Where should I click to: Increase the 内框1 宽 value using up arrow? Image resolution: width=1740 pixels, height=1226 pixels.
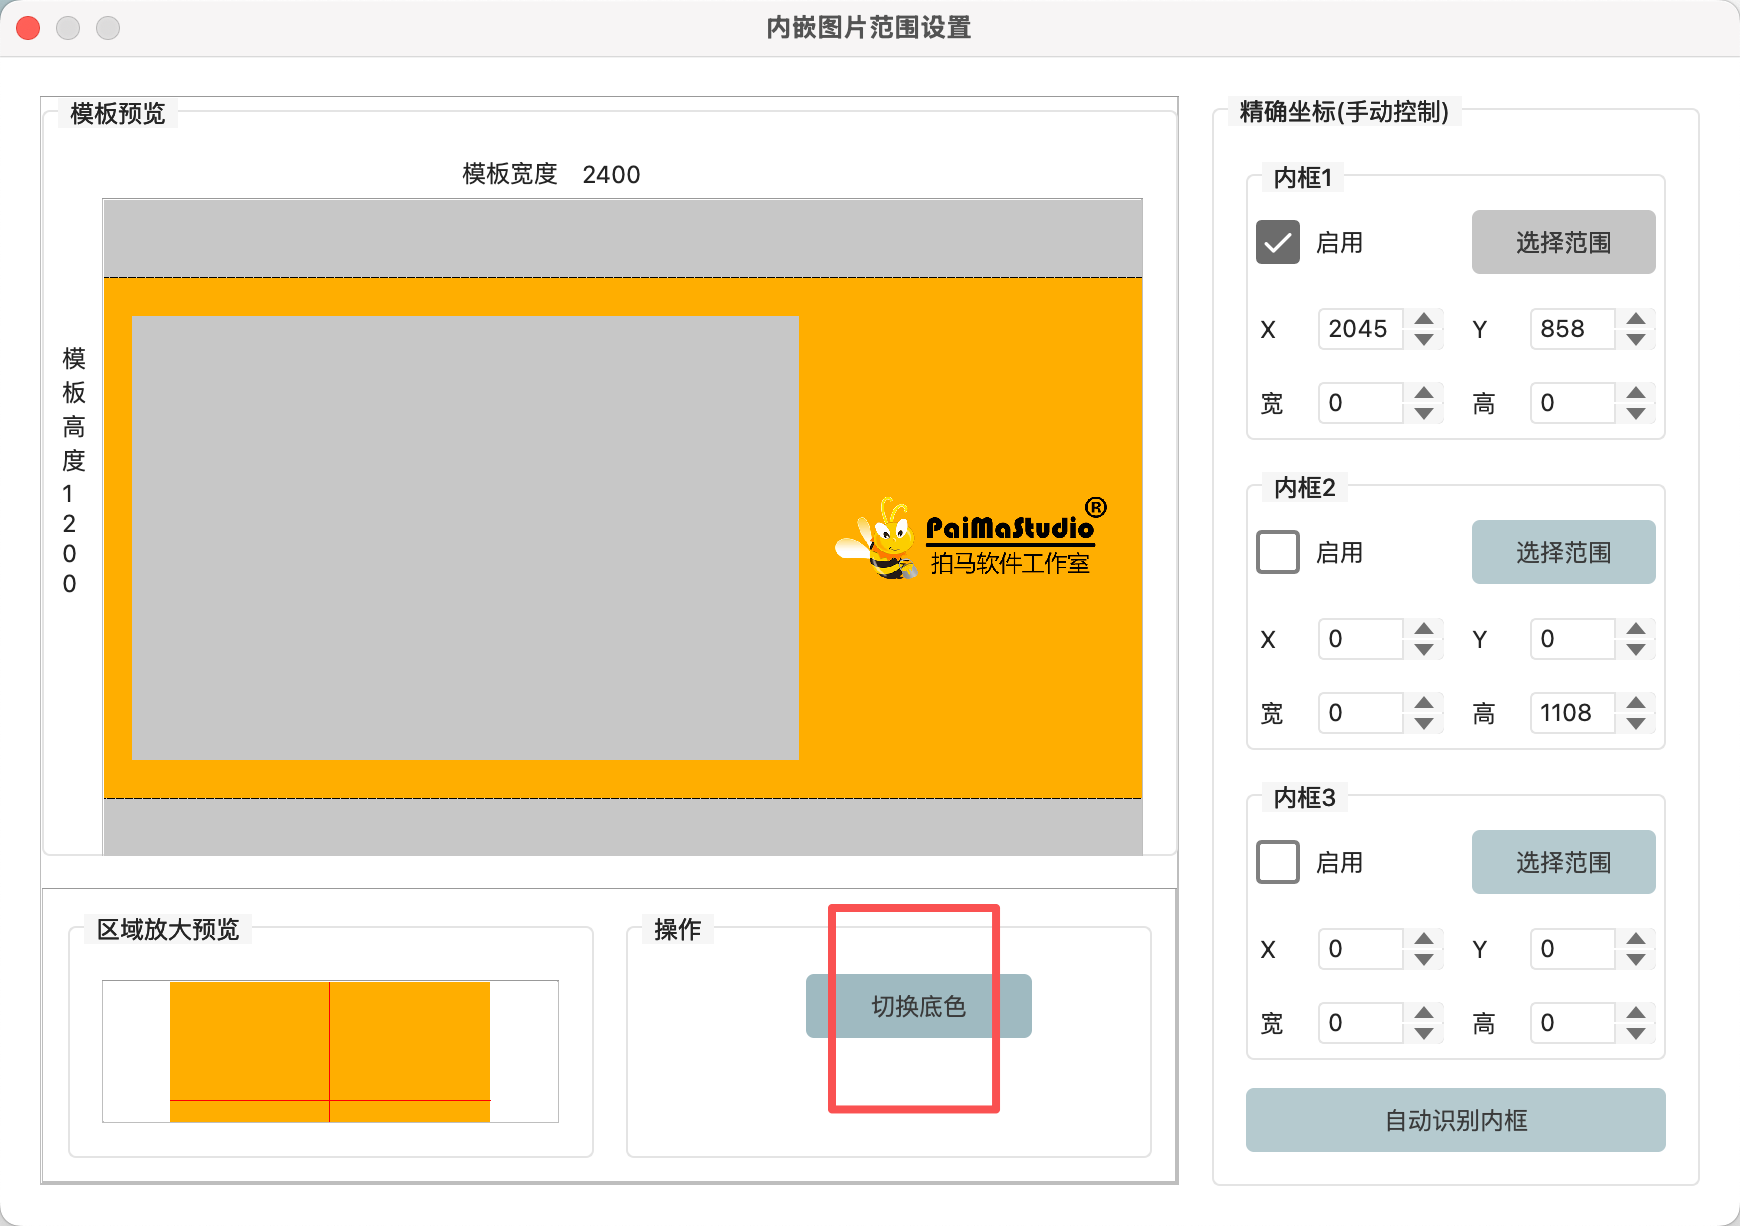[x=1424, y=393]
